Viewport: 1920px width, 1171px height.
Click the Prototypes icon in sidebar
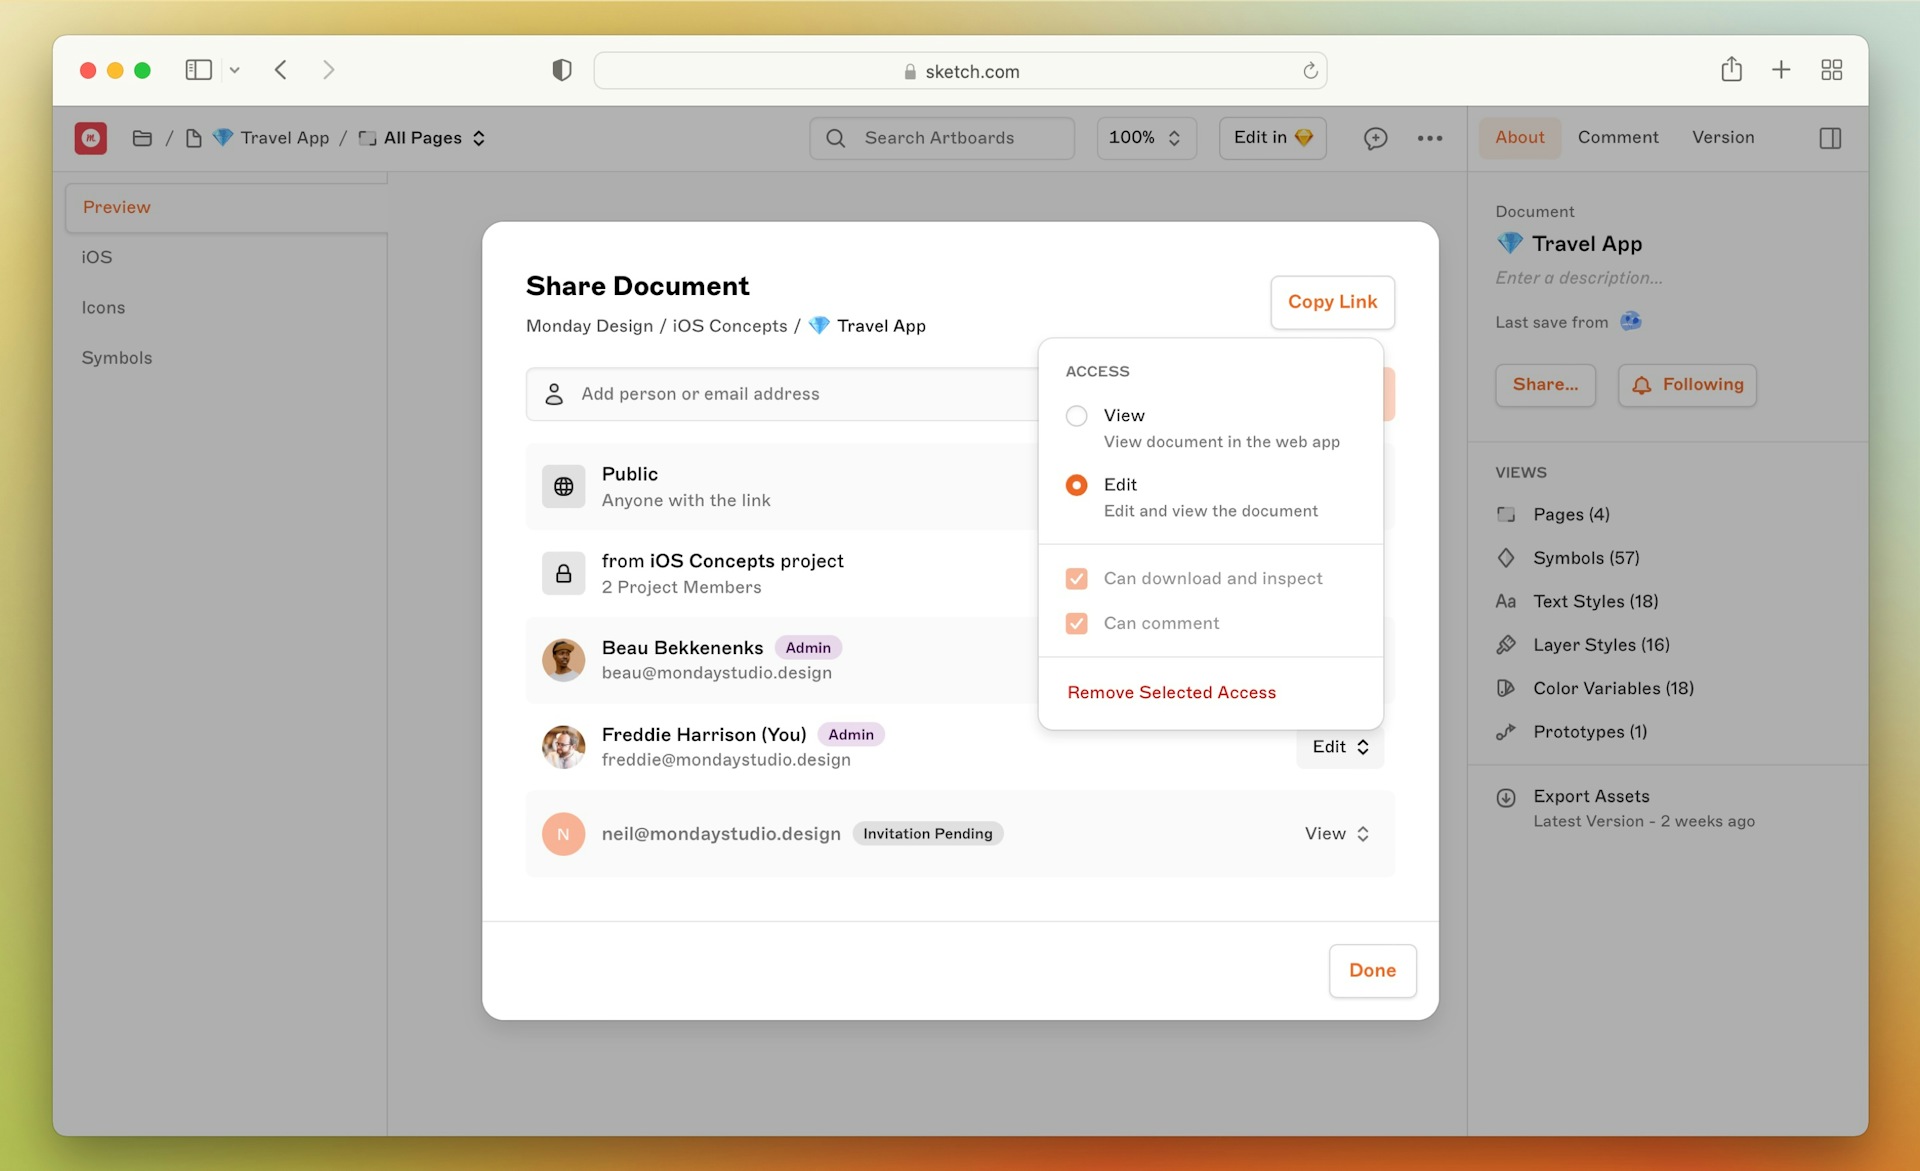coord(1506,731)
